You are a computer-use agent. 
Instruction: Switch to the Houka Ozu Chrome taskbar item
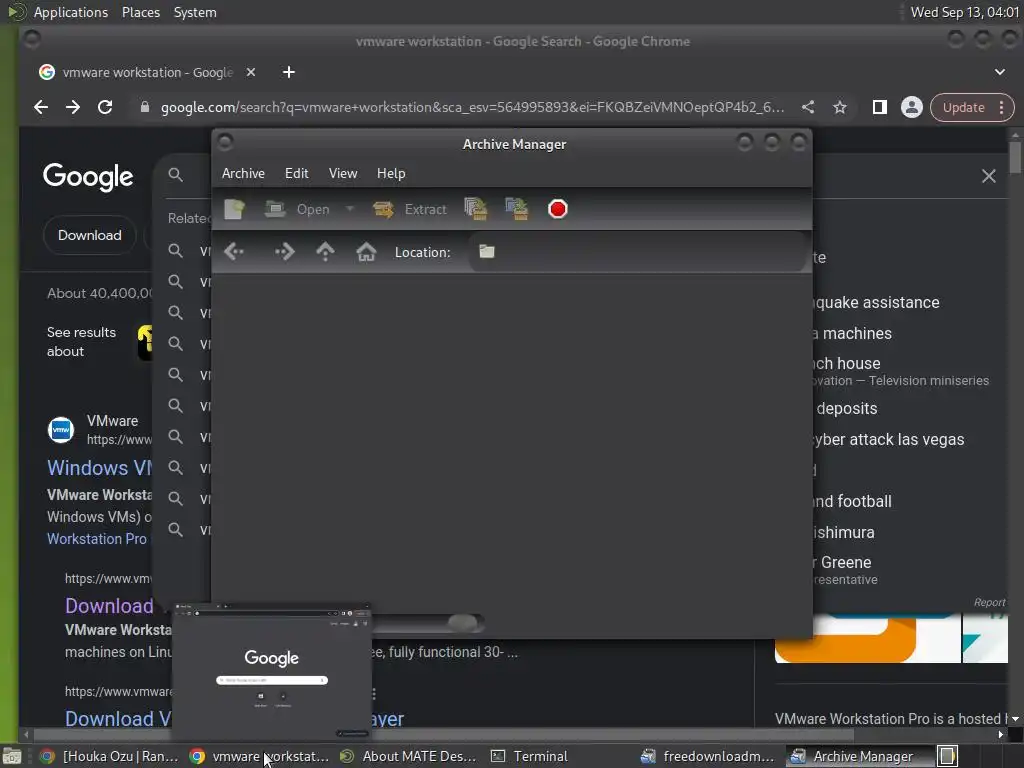pyautogui.click(x=109, y=756)
